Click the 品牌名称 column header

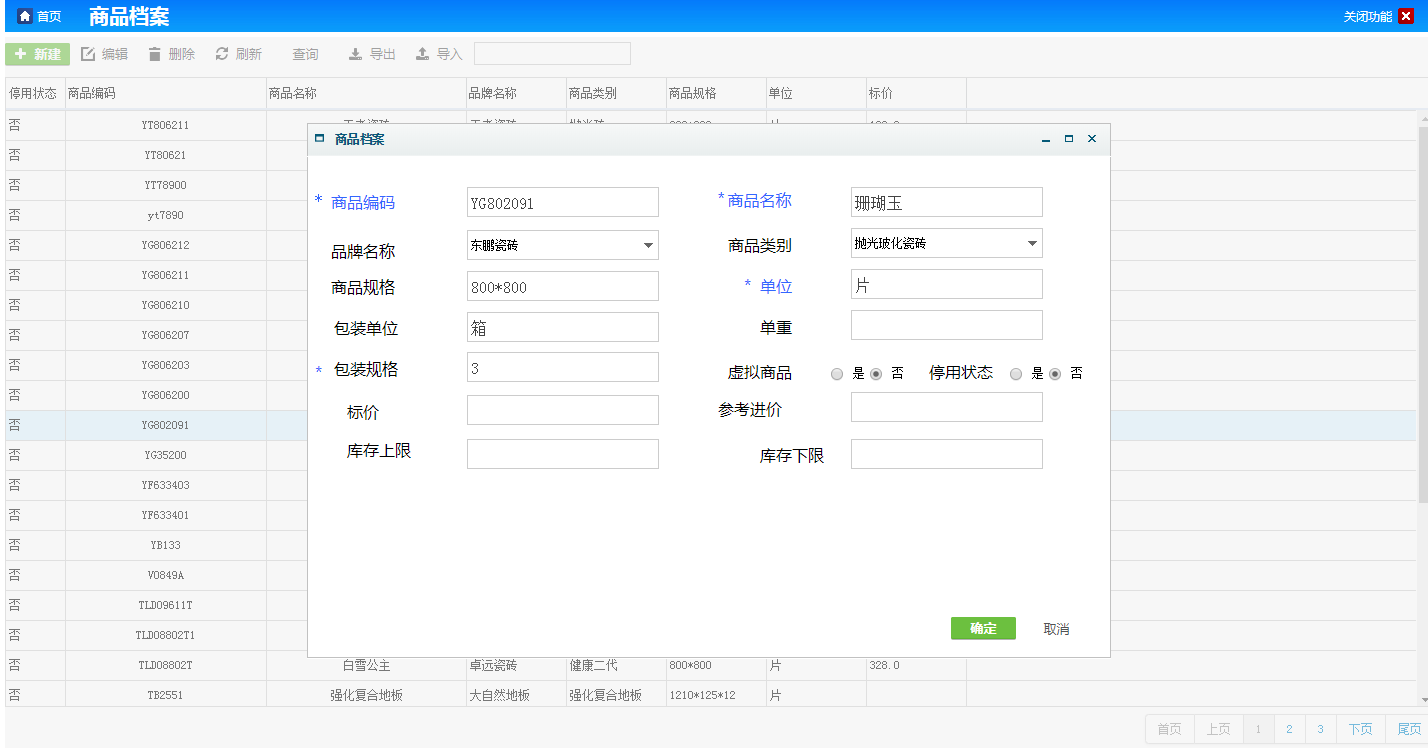point(516,93)
